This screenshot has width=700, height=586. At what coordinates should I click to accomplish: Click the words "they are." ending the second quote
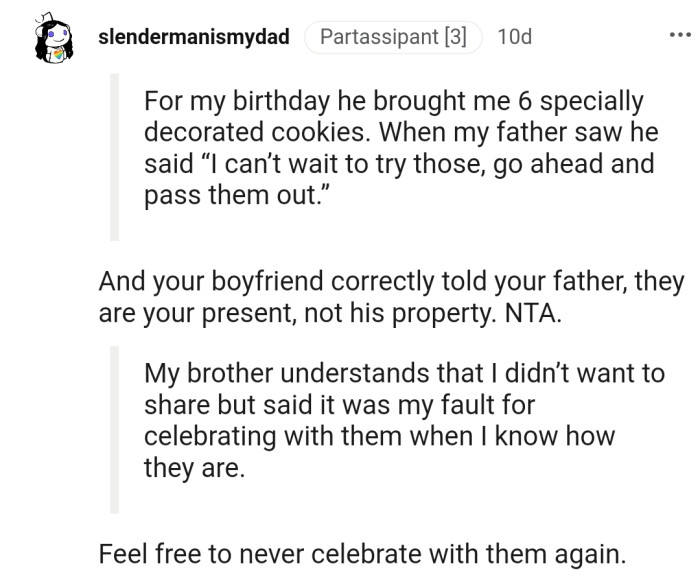[x=193, y=467]
